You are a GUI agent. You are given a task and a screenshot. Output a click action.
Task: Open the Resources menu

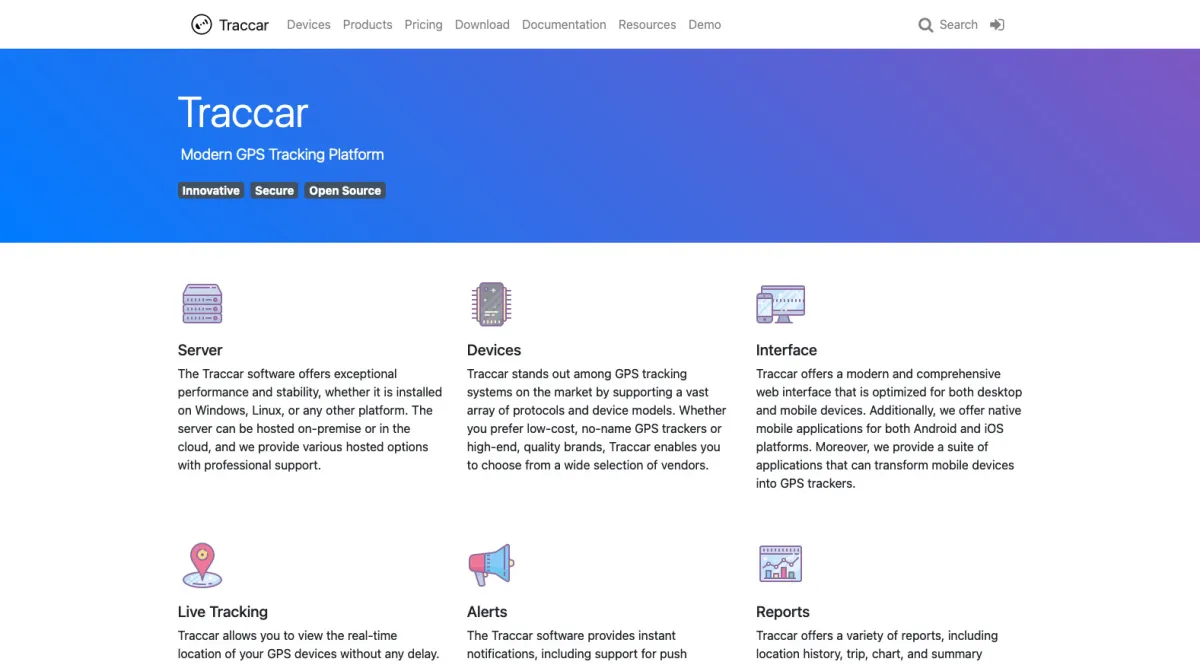point(647,25)
